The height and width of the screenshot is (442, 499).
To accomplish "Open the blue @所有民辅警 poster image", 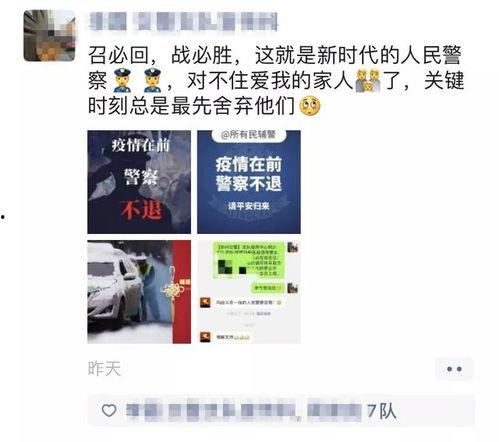I will click(x=249, y=182).
